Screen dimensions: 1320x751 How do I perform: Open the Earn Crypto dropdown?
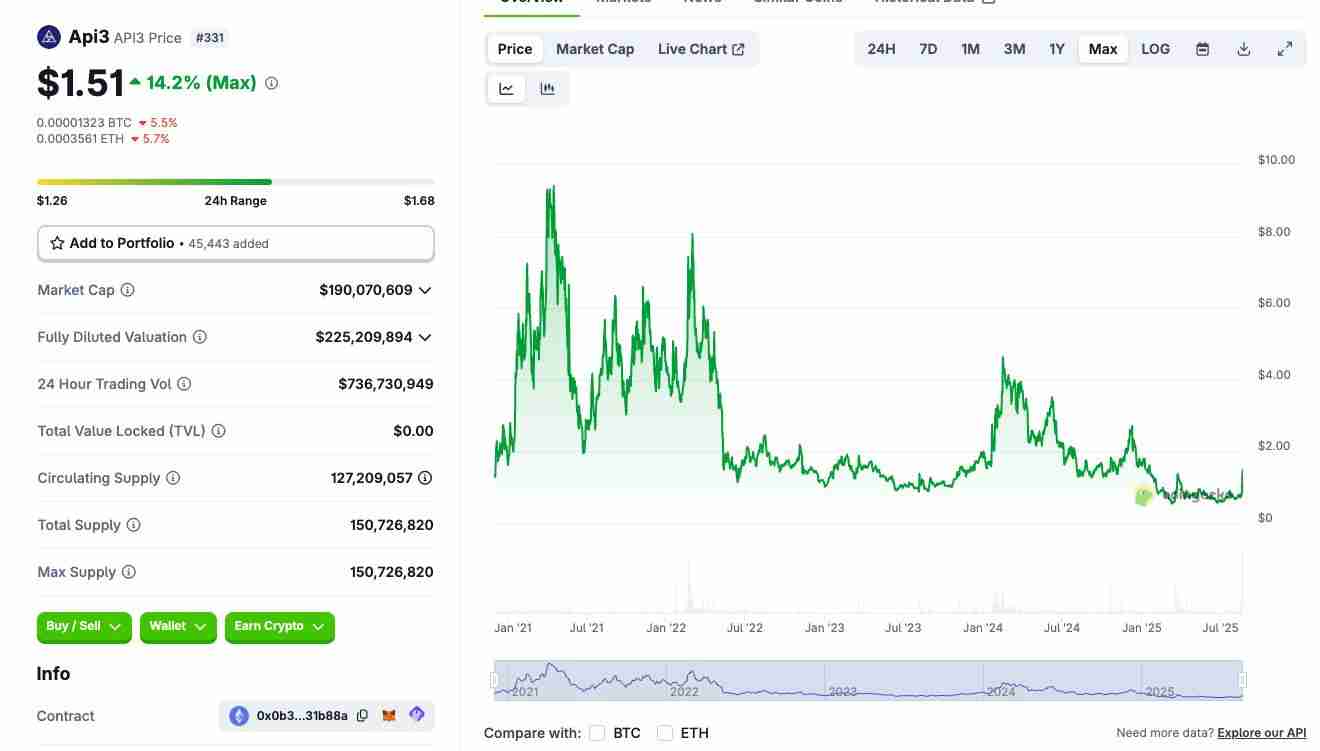coord(279,627)
